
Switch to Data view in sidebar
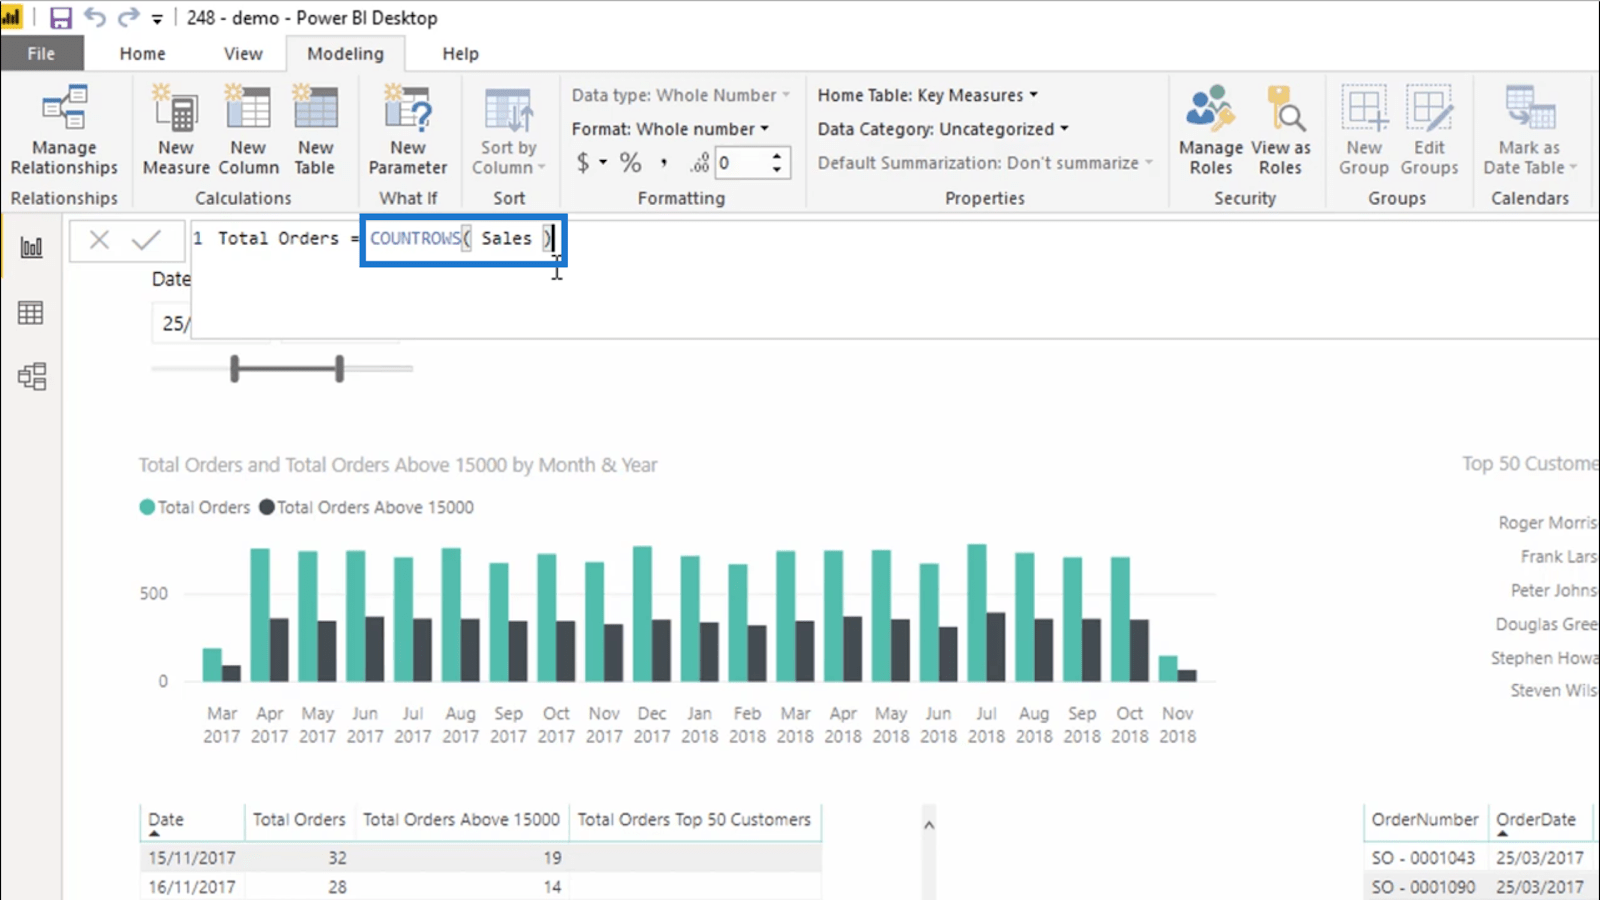31,313
